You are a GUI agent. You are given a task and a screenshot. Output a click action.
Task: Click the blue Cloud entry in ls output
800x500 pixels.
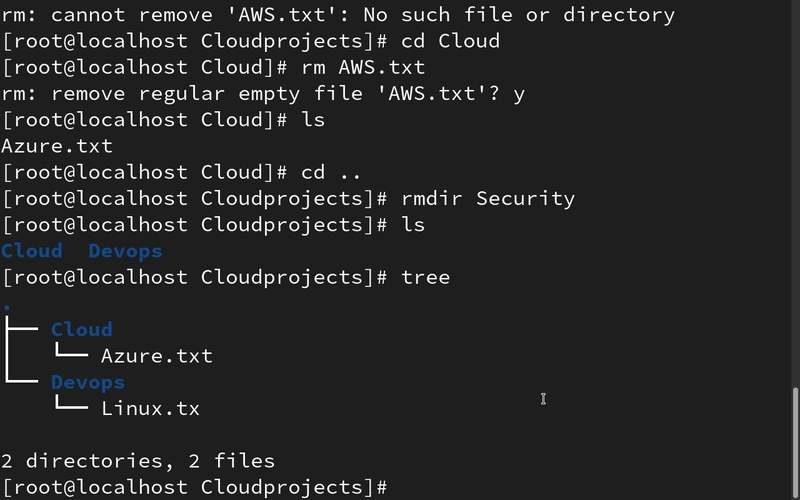32,251
